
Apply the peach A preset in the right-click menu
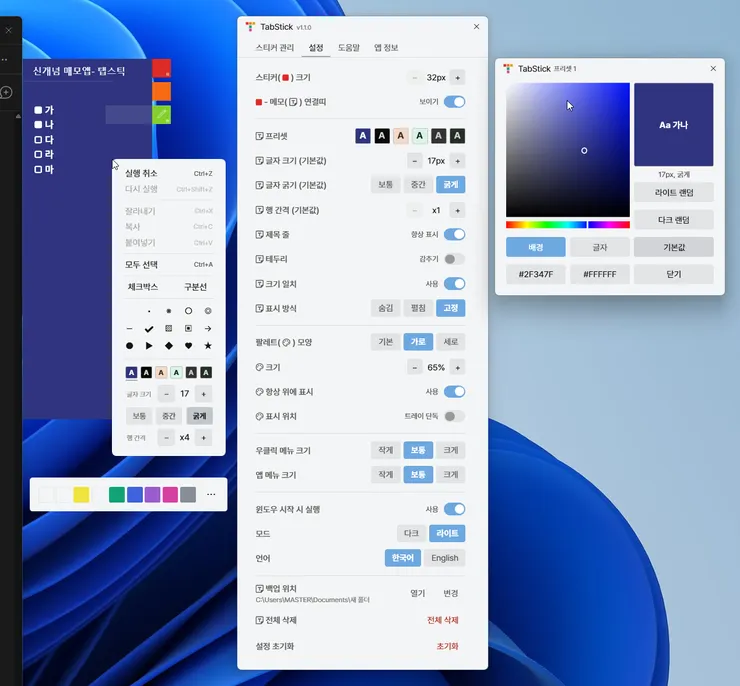pyautogui.click(x=161, y=373)
